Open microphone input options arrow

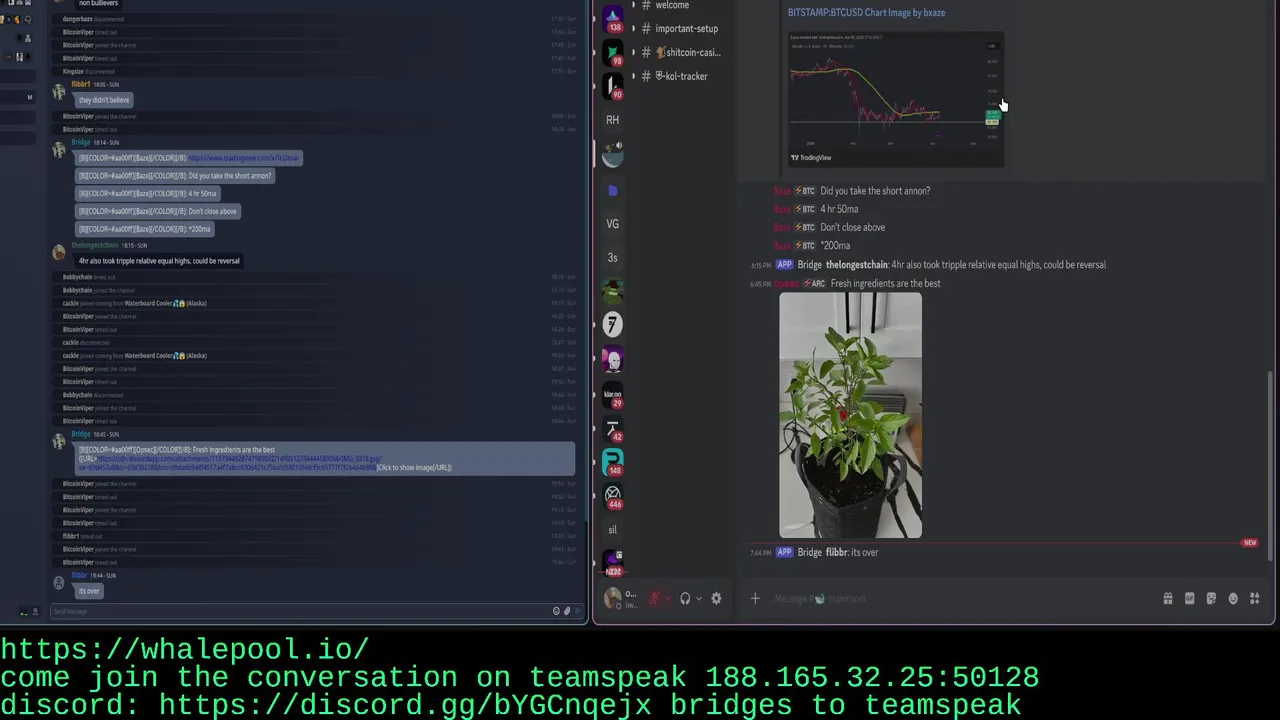tap(667, 599)
